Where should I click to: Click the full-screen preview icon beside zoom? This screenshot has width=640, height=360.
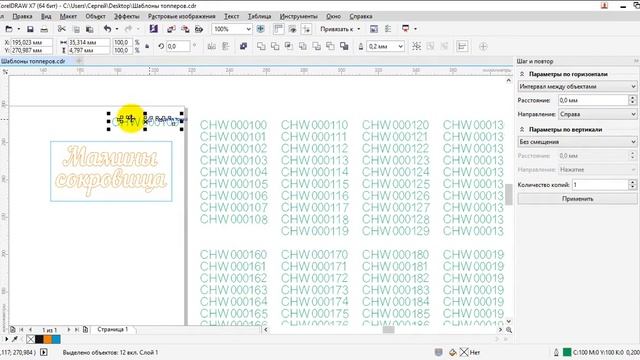260,29
